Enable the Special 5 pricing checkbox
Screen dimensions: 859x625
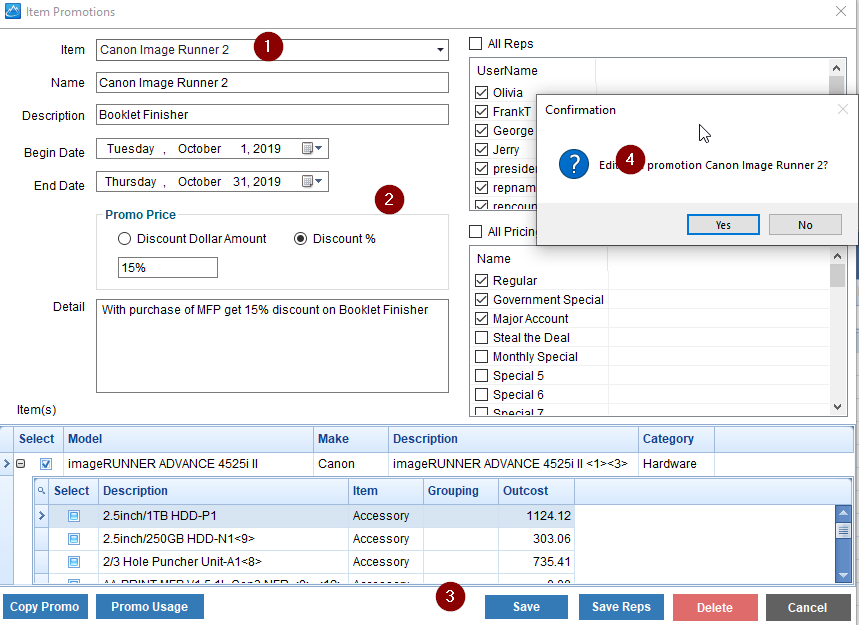point(482,376)
